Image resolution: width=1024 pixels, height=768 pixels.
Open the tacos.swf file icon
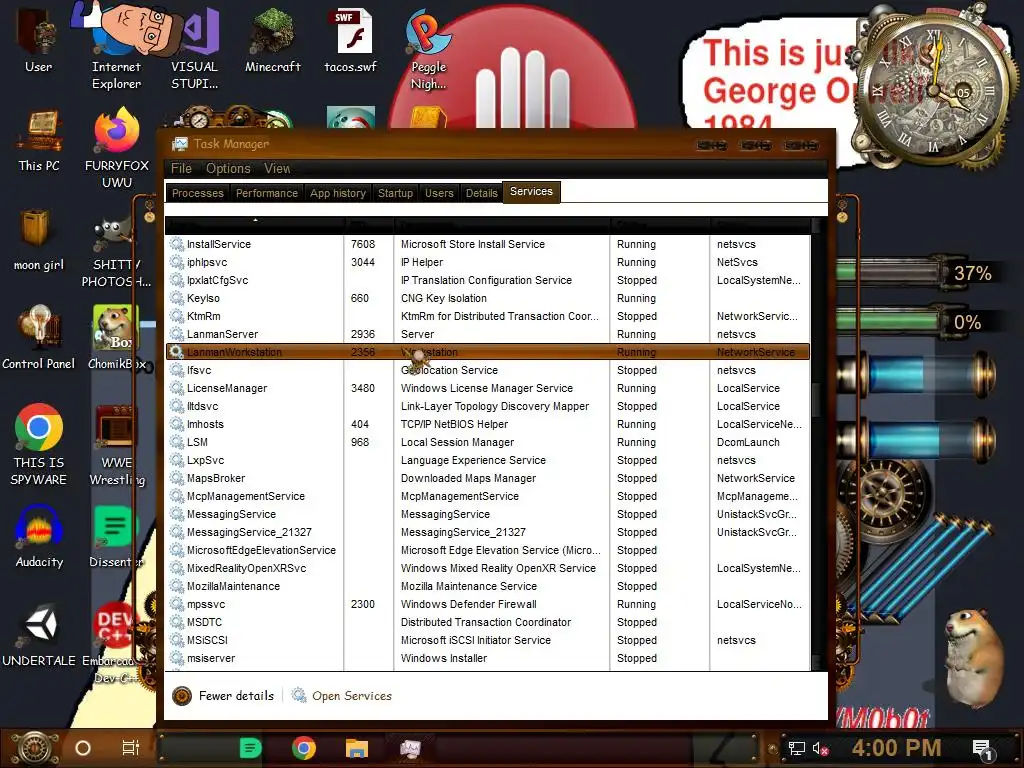click(x=351, y=40)
